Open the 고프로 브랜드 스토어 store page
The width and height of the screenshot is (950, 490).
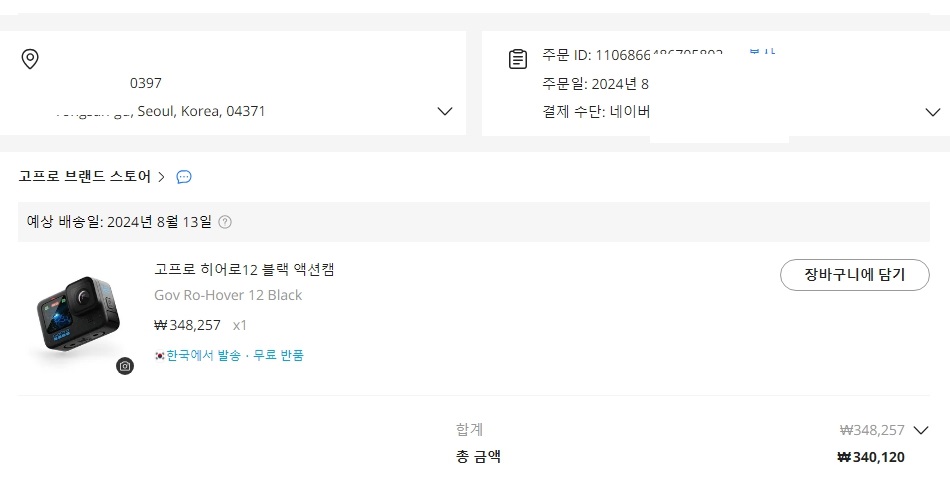click(x=84, y=176)
